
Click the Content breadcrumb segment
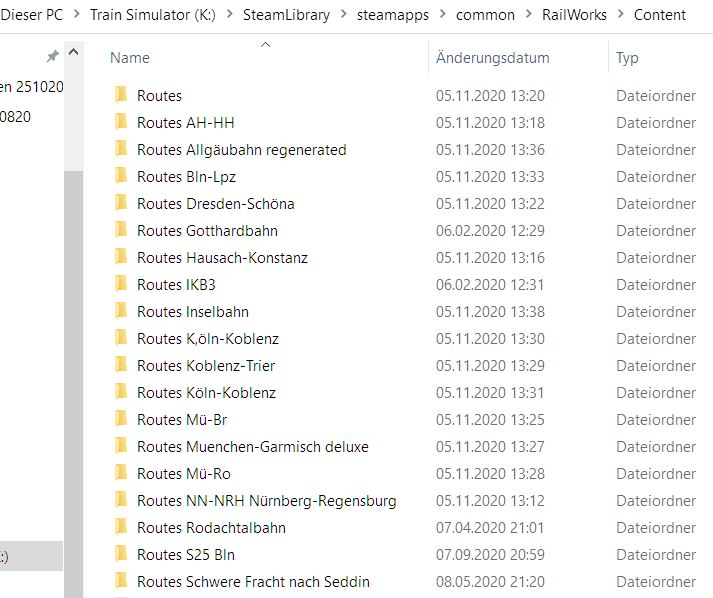coord(660,15)
